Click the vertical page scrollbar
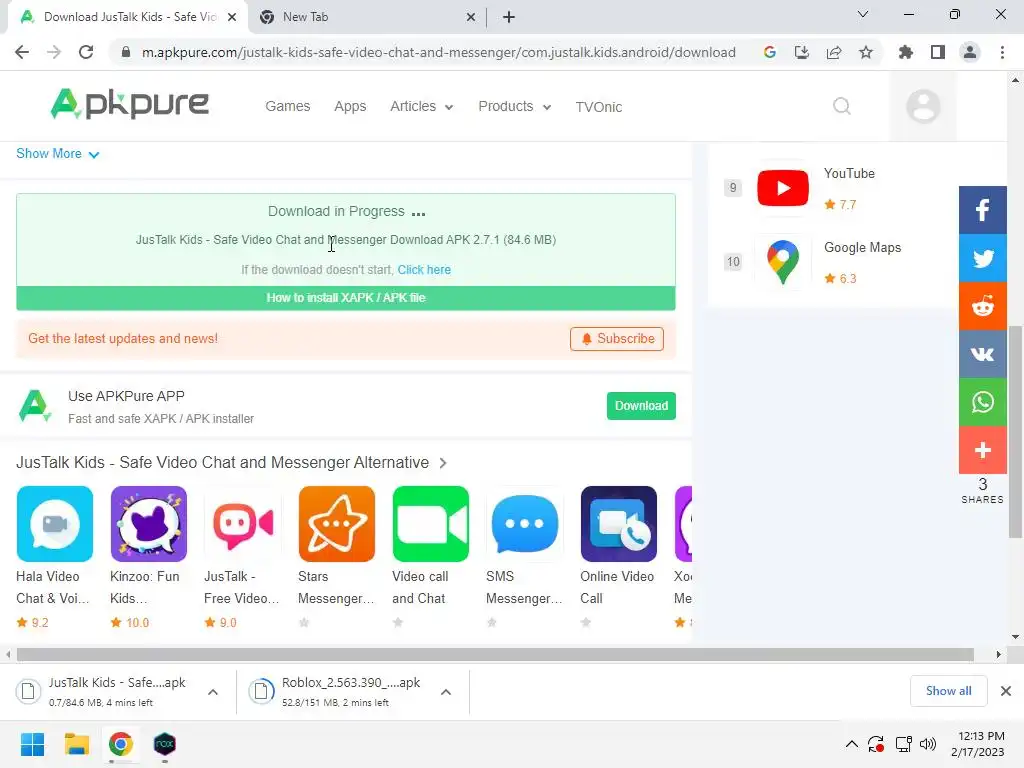This screenshot has height=768, width=1024. (1015, 431)
